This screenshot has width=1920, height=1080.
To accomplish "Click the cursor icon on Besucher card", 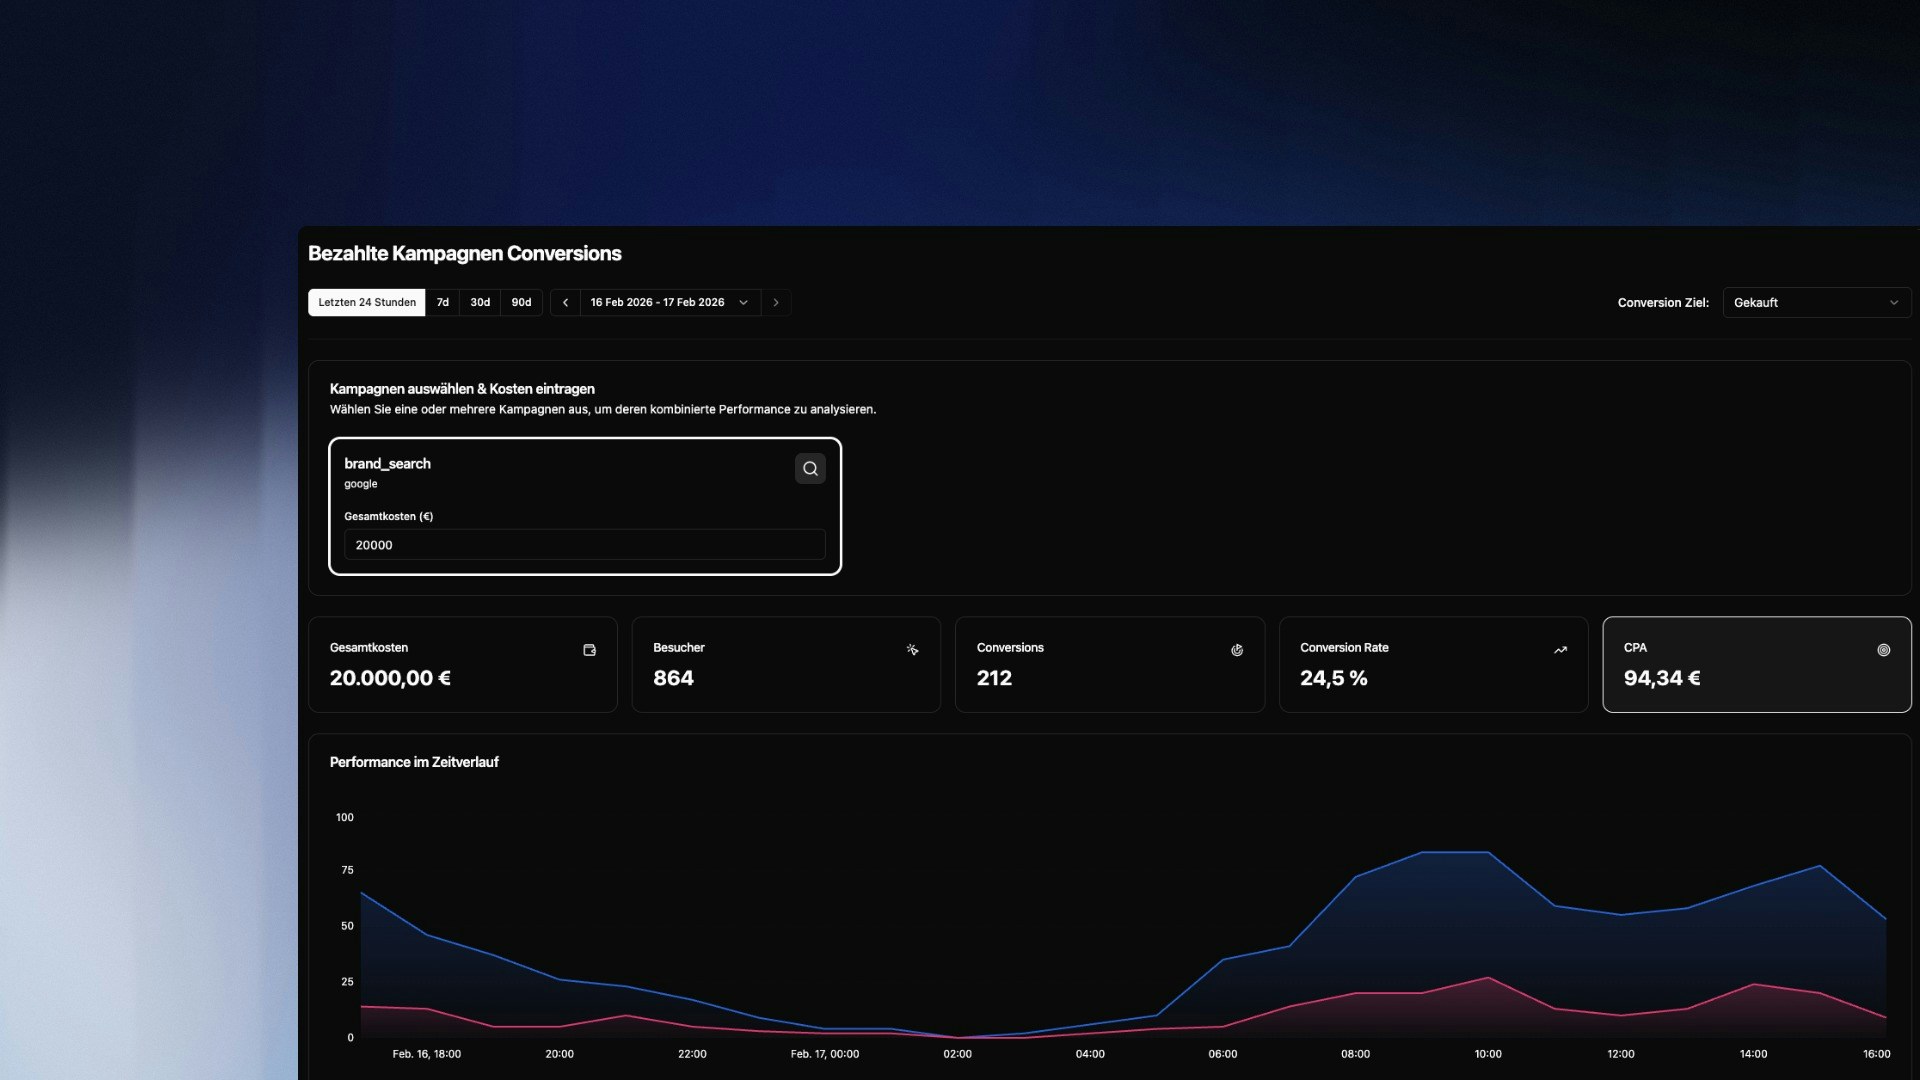I will pos(912,650).
